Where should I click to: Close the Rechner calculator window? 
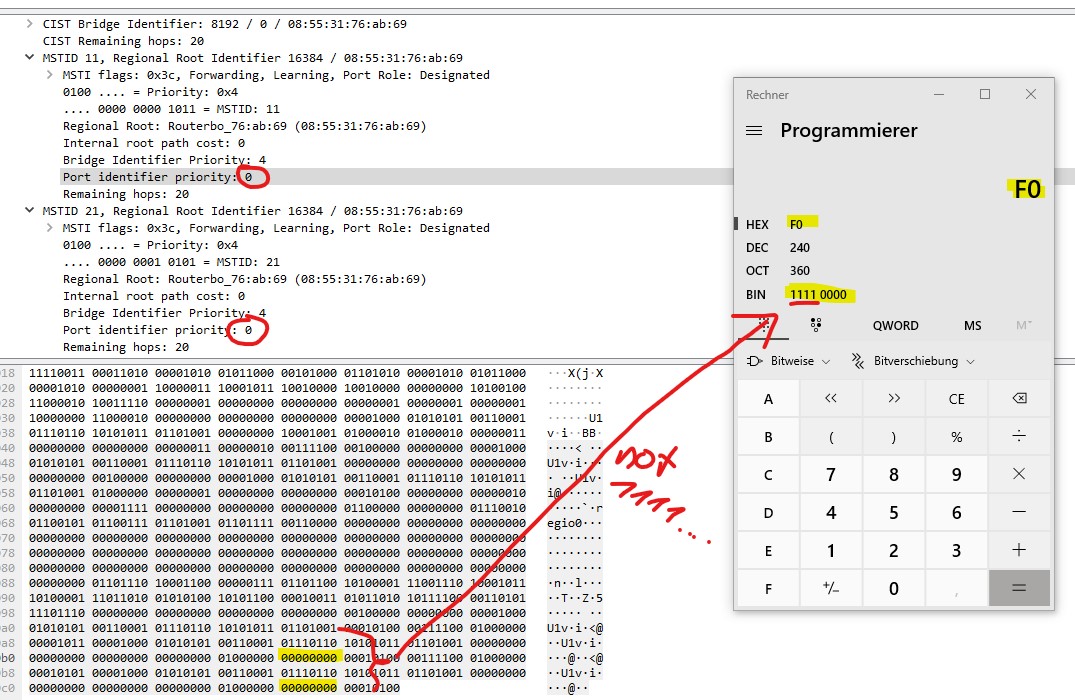[1030, 94]
